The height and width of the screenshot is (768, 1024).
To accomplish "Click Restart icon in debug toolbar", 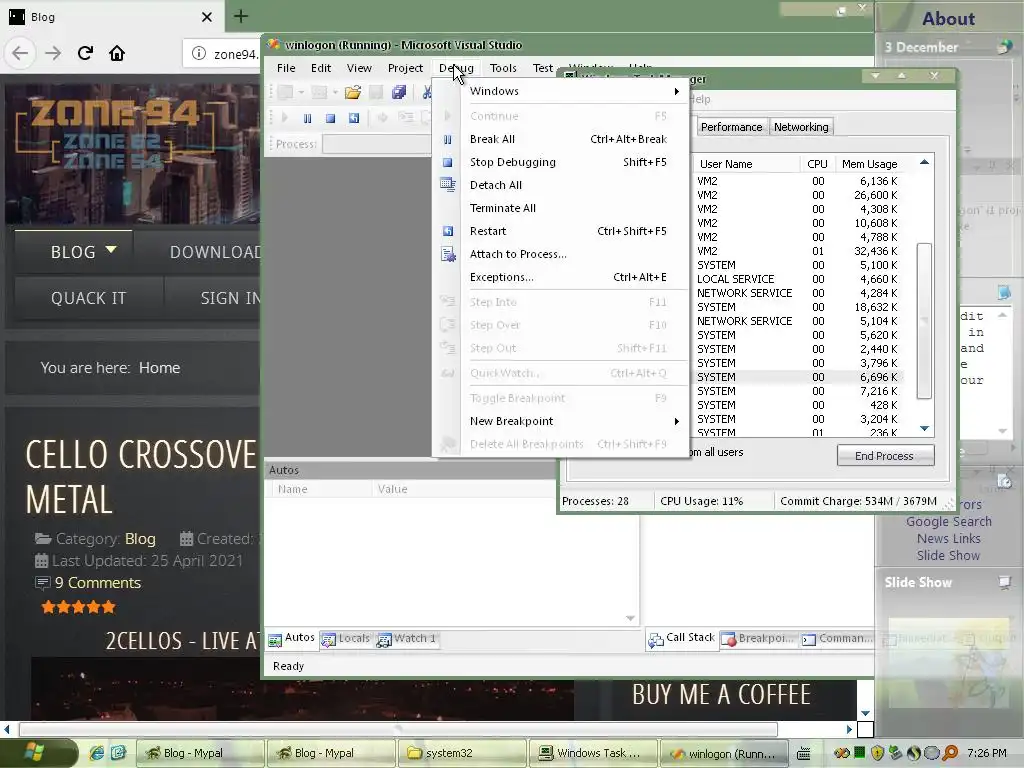I will (353, 118).
